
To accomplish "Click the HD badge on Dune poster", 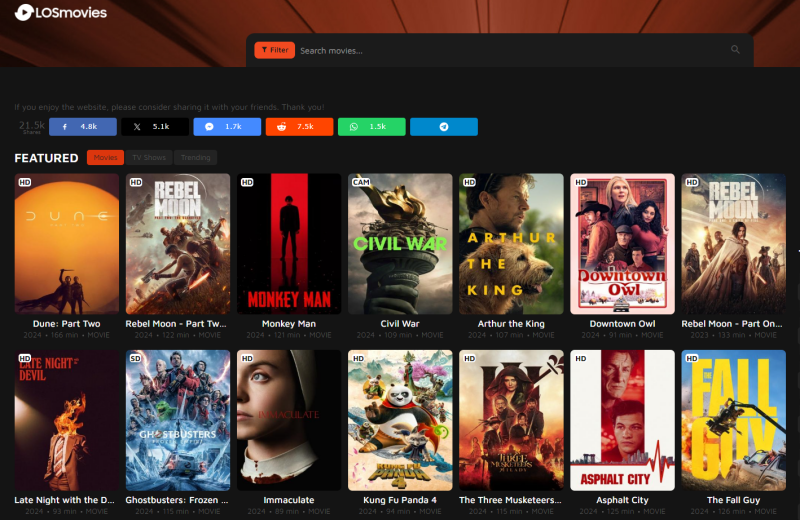I will (25, 182).
